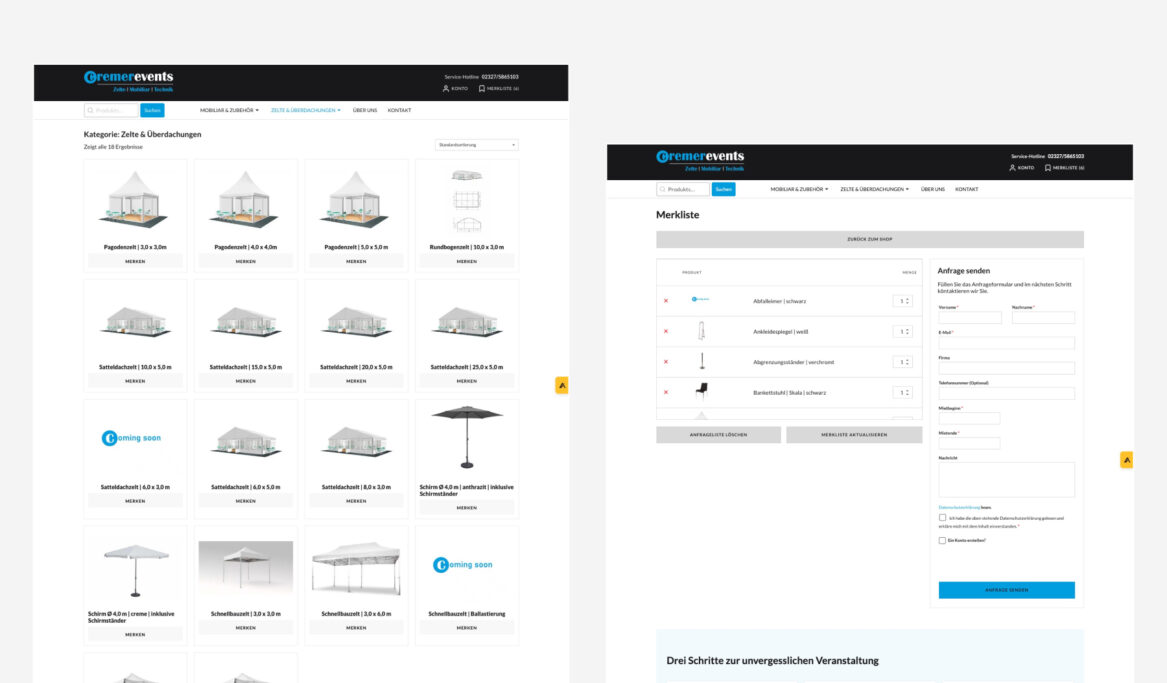Open Über Uns on the category page

[365, 110]
